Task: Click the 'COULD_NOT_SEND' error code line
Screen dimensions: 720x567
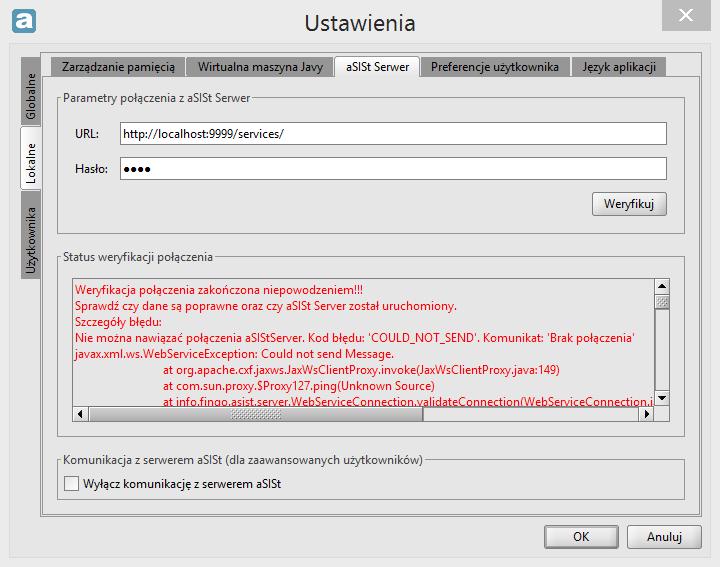Action: (x=354, y=338)
